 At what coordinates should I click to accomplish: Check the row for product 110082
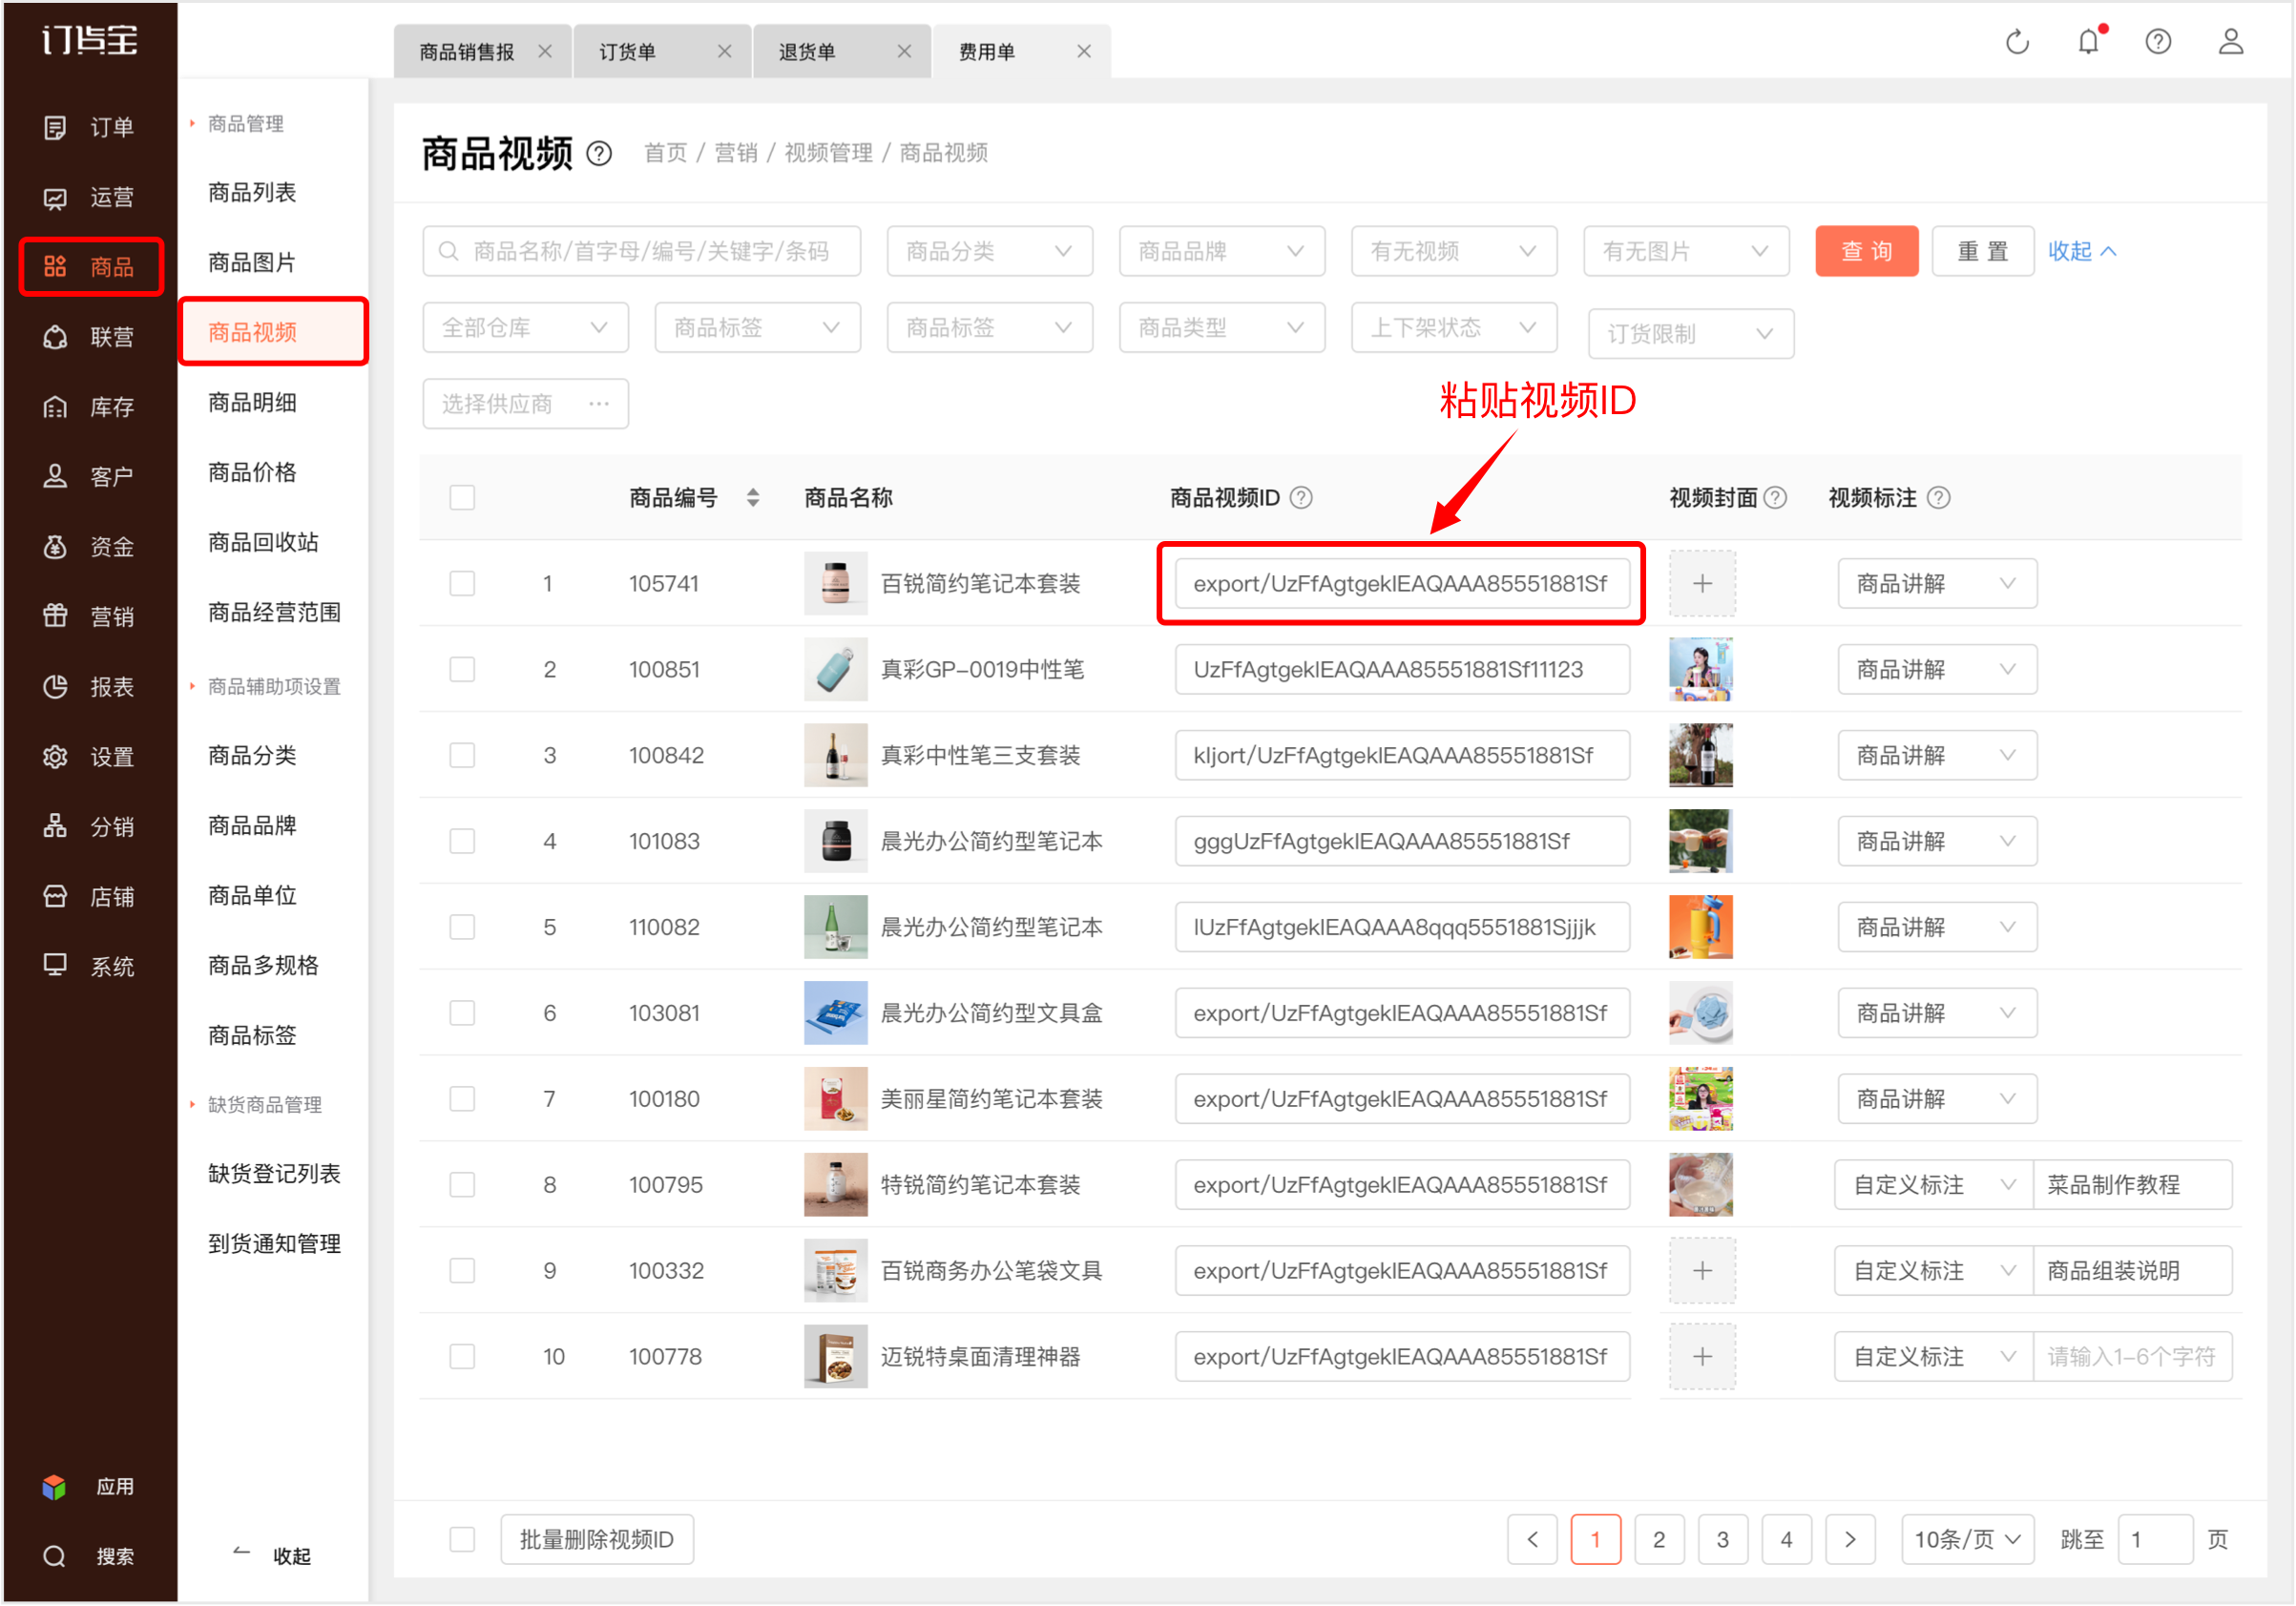[462, 928]
